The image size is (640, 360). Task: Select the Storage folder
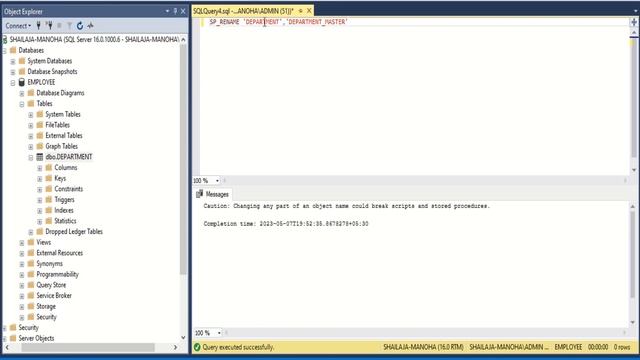click(46, 306)
